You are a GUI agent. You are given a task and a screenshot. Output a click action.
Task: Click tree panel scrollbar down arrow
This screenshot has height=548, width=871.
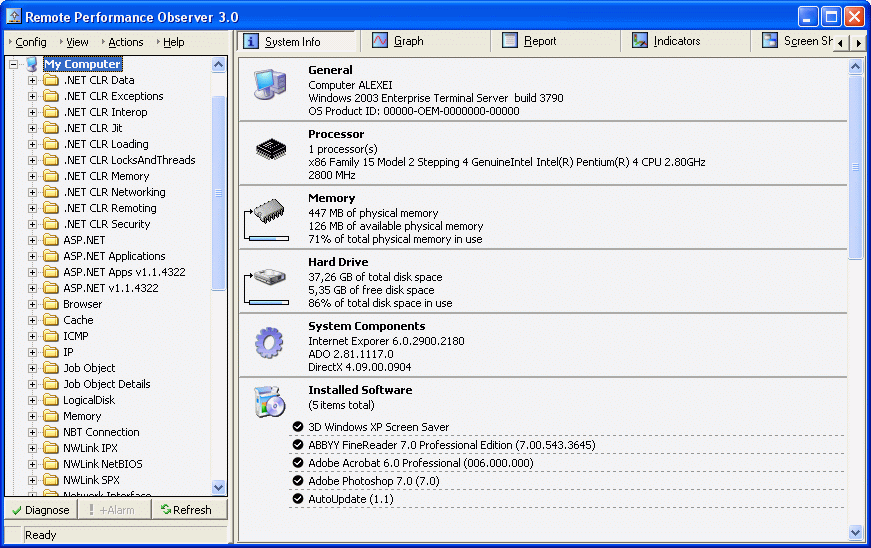pos(218,487)
